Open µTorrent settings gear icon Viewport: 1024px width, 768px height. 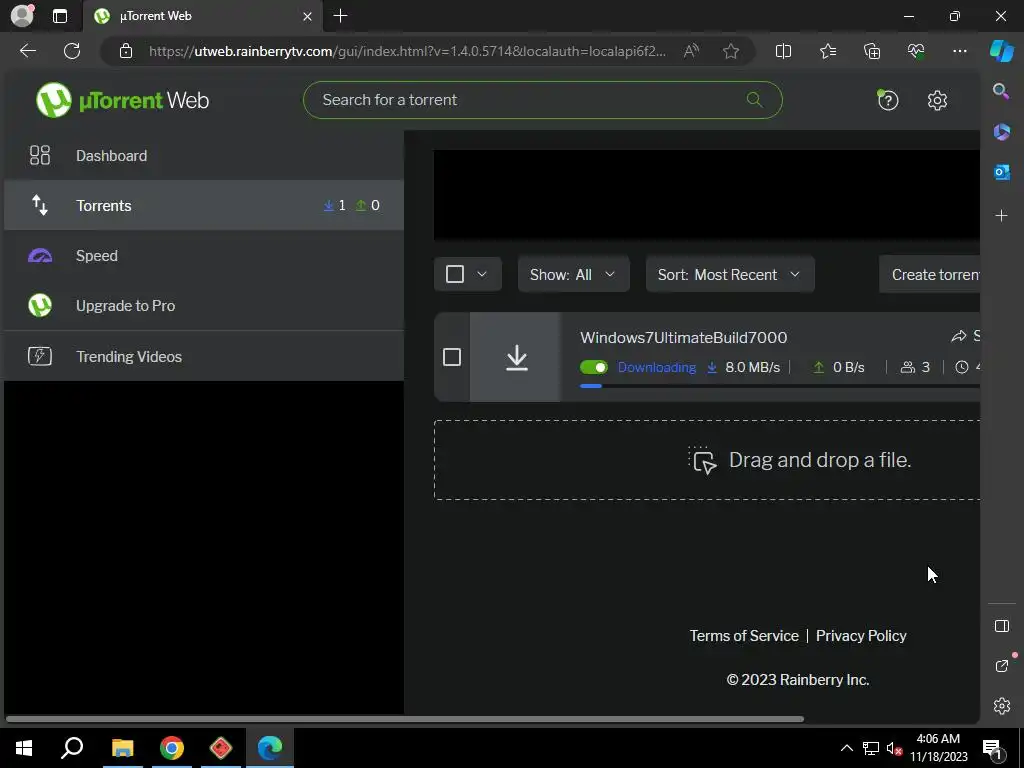937,100
